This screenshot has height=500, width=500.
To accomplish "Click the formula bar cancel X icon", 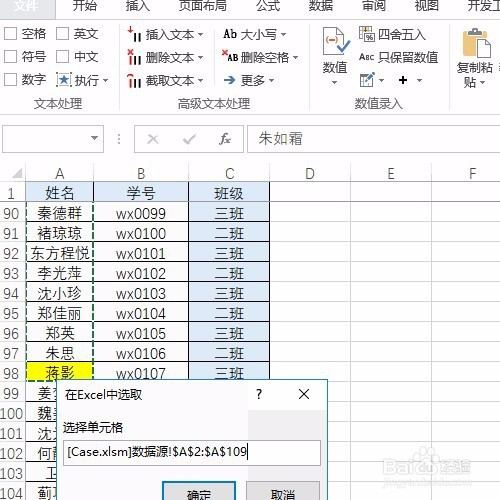I will click(153, 139).
